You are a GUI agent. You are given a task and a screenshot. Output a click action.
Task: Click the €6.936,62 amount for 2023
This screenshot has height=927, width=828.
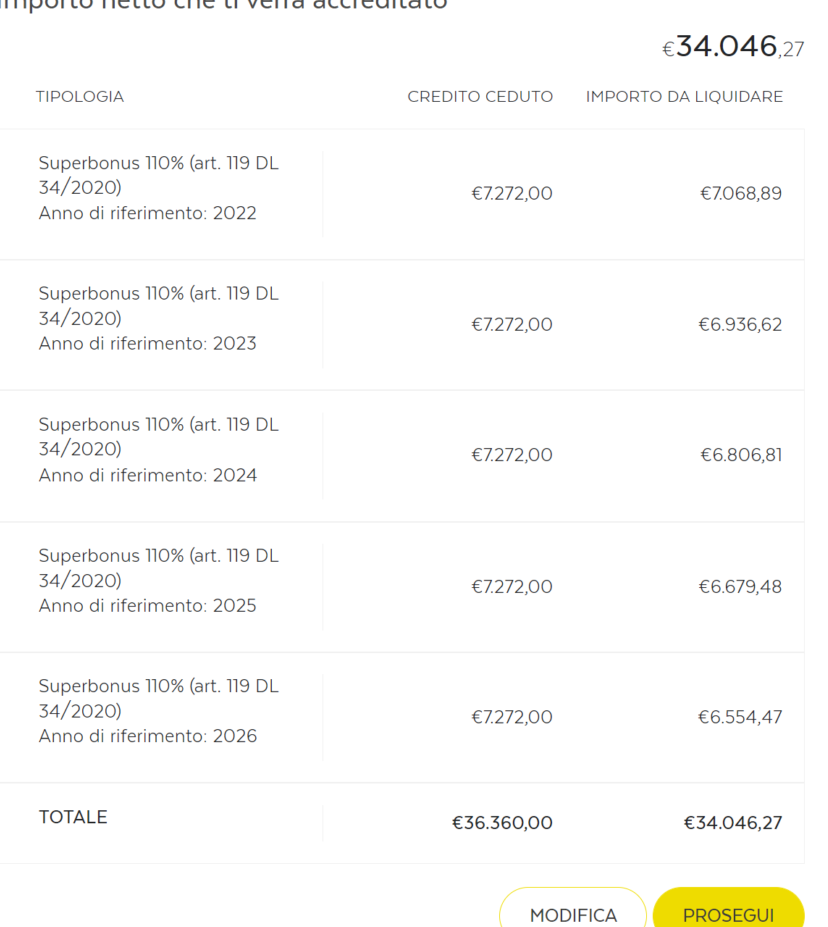(x=740, y=325)
